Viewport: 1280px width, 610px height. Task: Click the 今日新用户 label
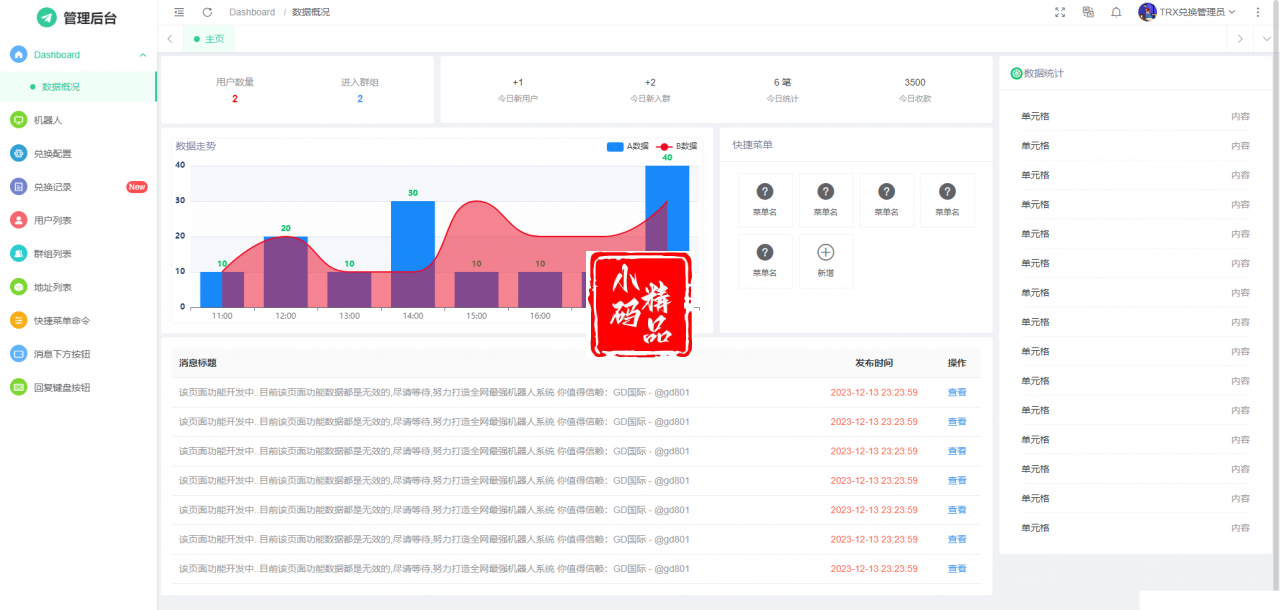click(518, 99)
